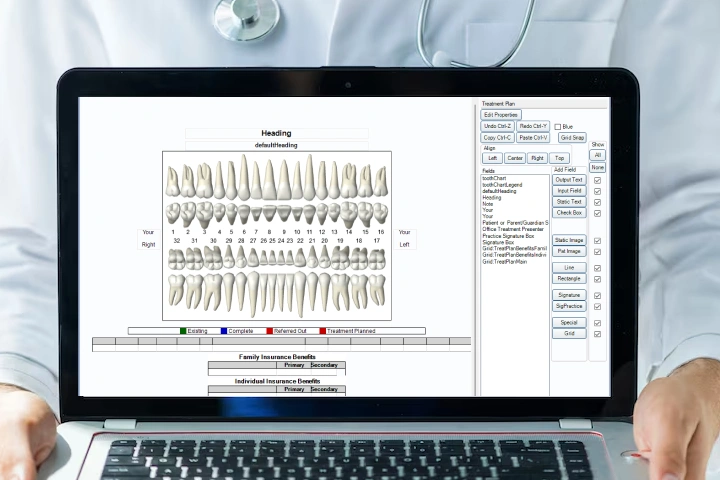Click the Edit Properties button
Viewport: 720px width, 480px height.
coord(501,115)
